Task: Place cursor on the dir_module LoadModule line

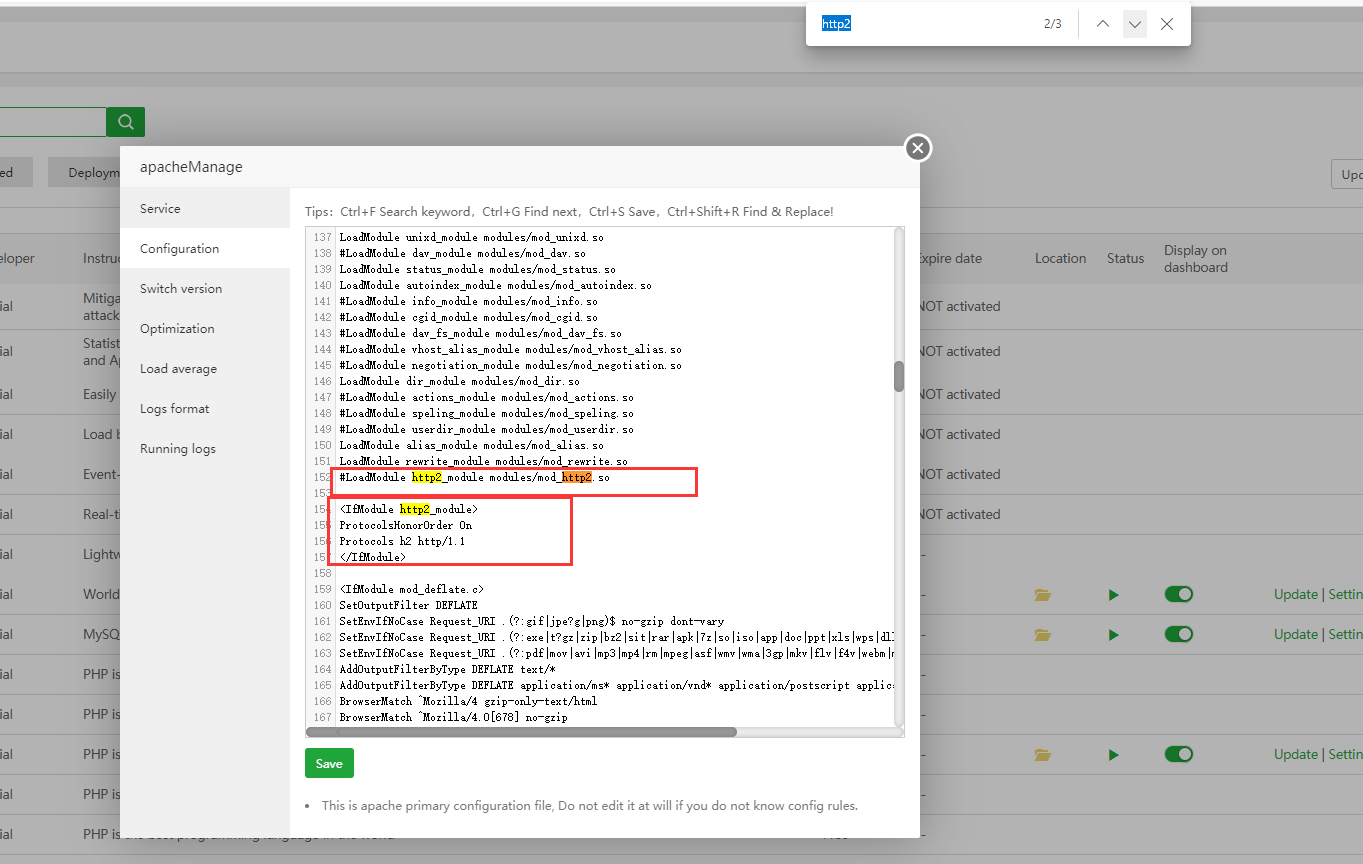Action: (459, 382)
